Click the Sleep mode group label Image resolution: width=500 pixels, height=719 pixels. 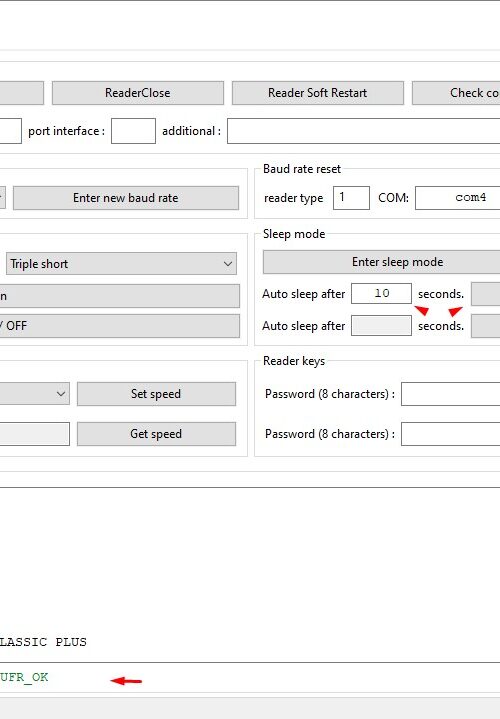tap(294, 234)
